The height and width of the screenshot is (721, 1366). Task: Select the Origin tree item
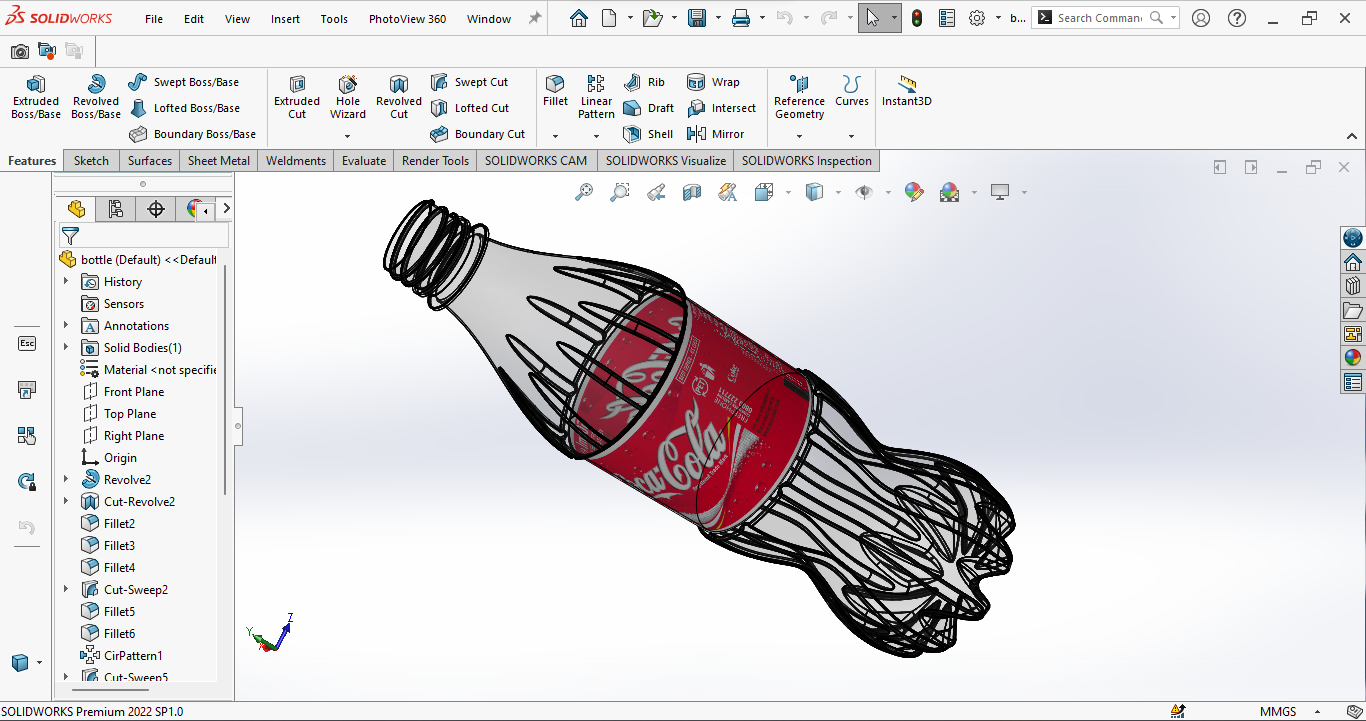(120, 458)
